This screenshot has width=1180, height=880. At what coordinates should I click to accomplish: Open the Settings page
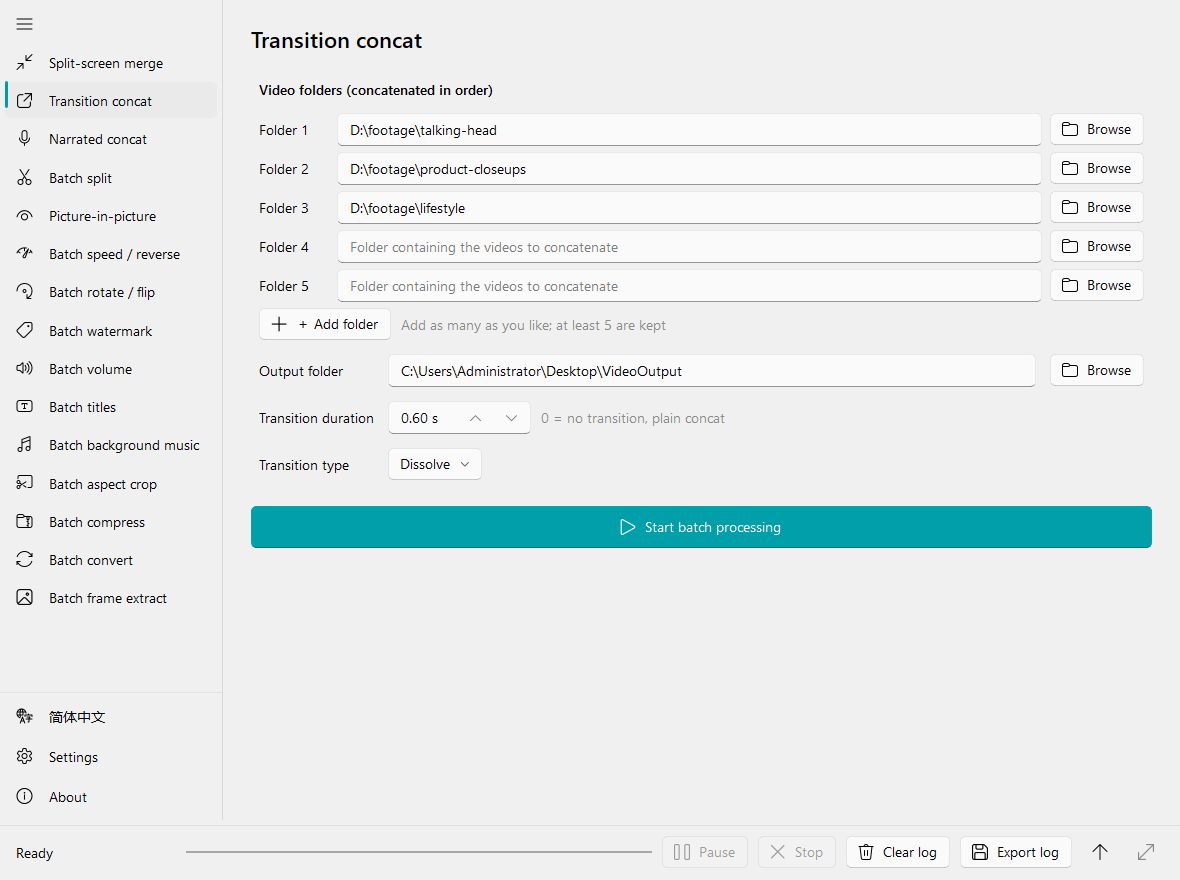pyautogui.click(x=111, y=757)
